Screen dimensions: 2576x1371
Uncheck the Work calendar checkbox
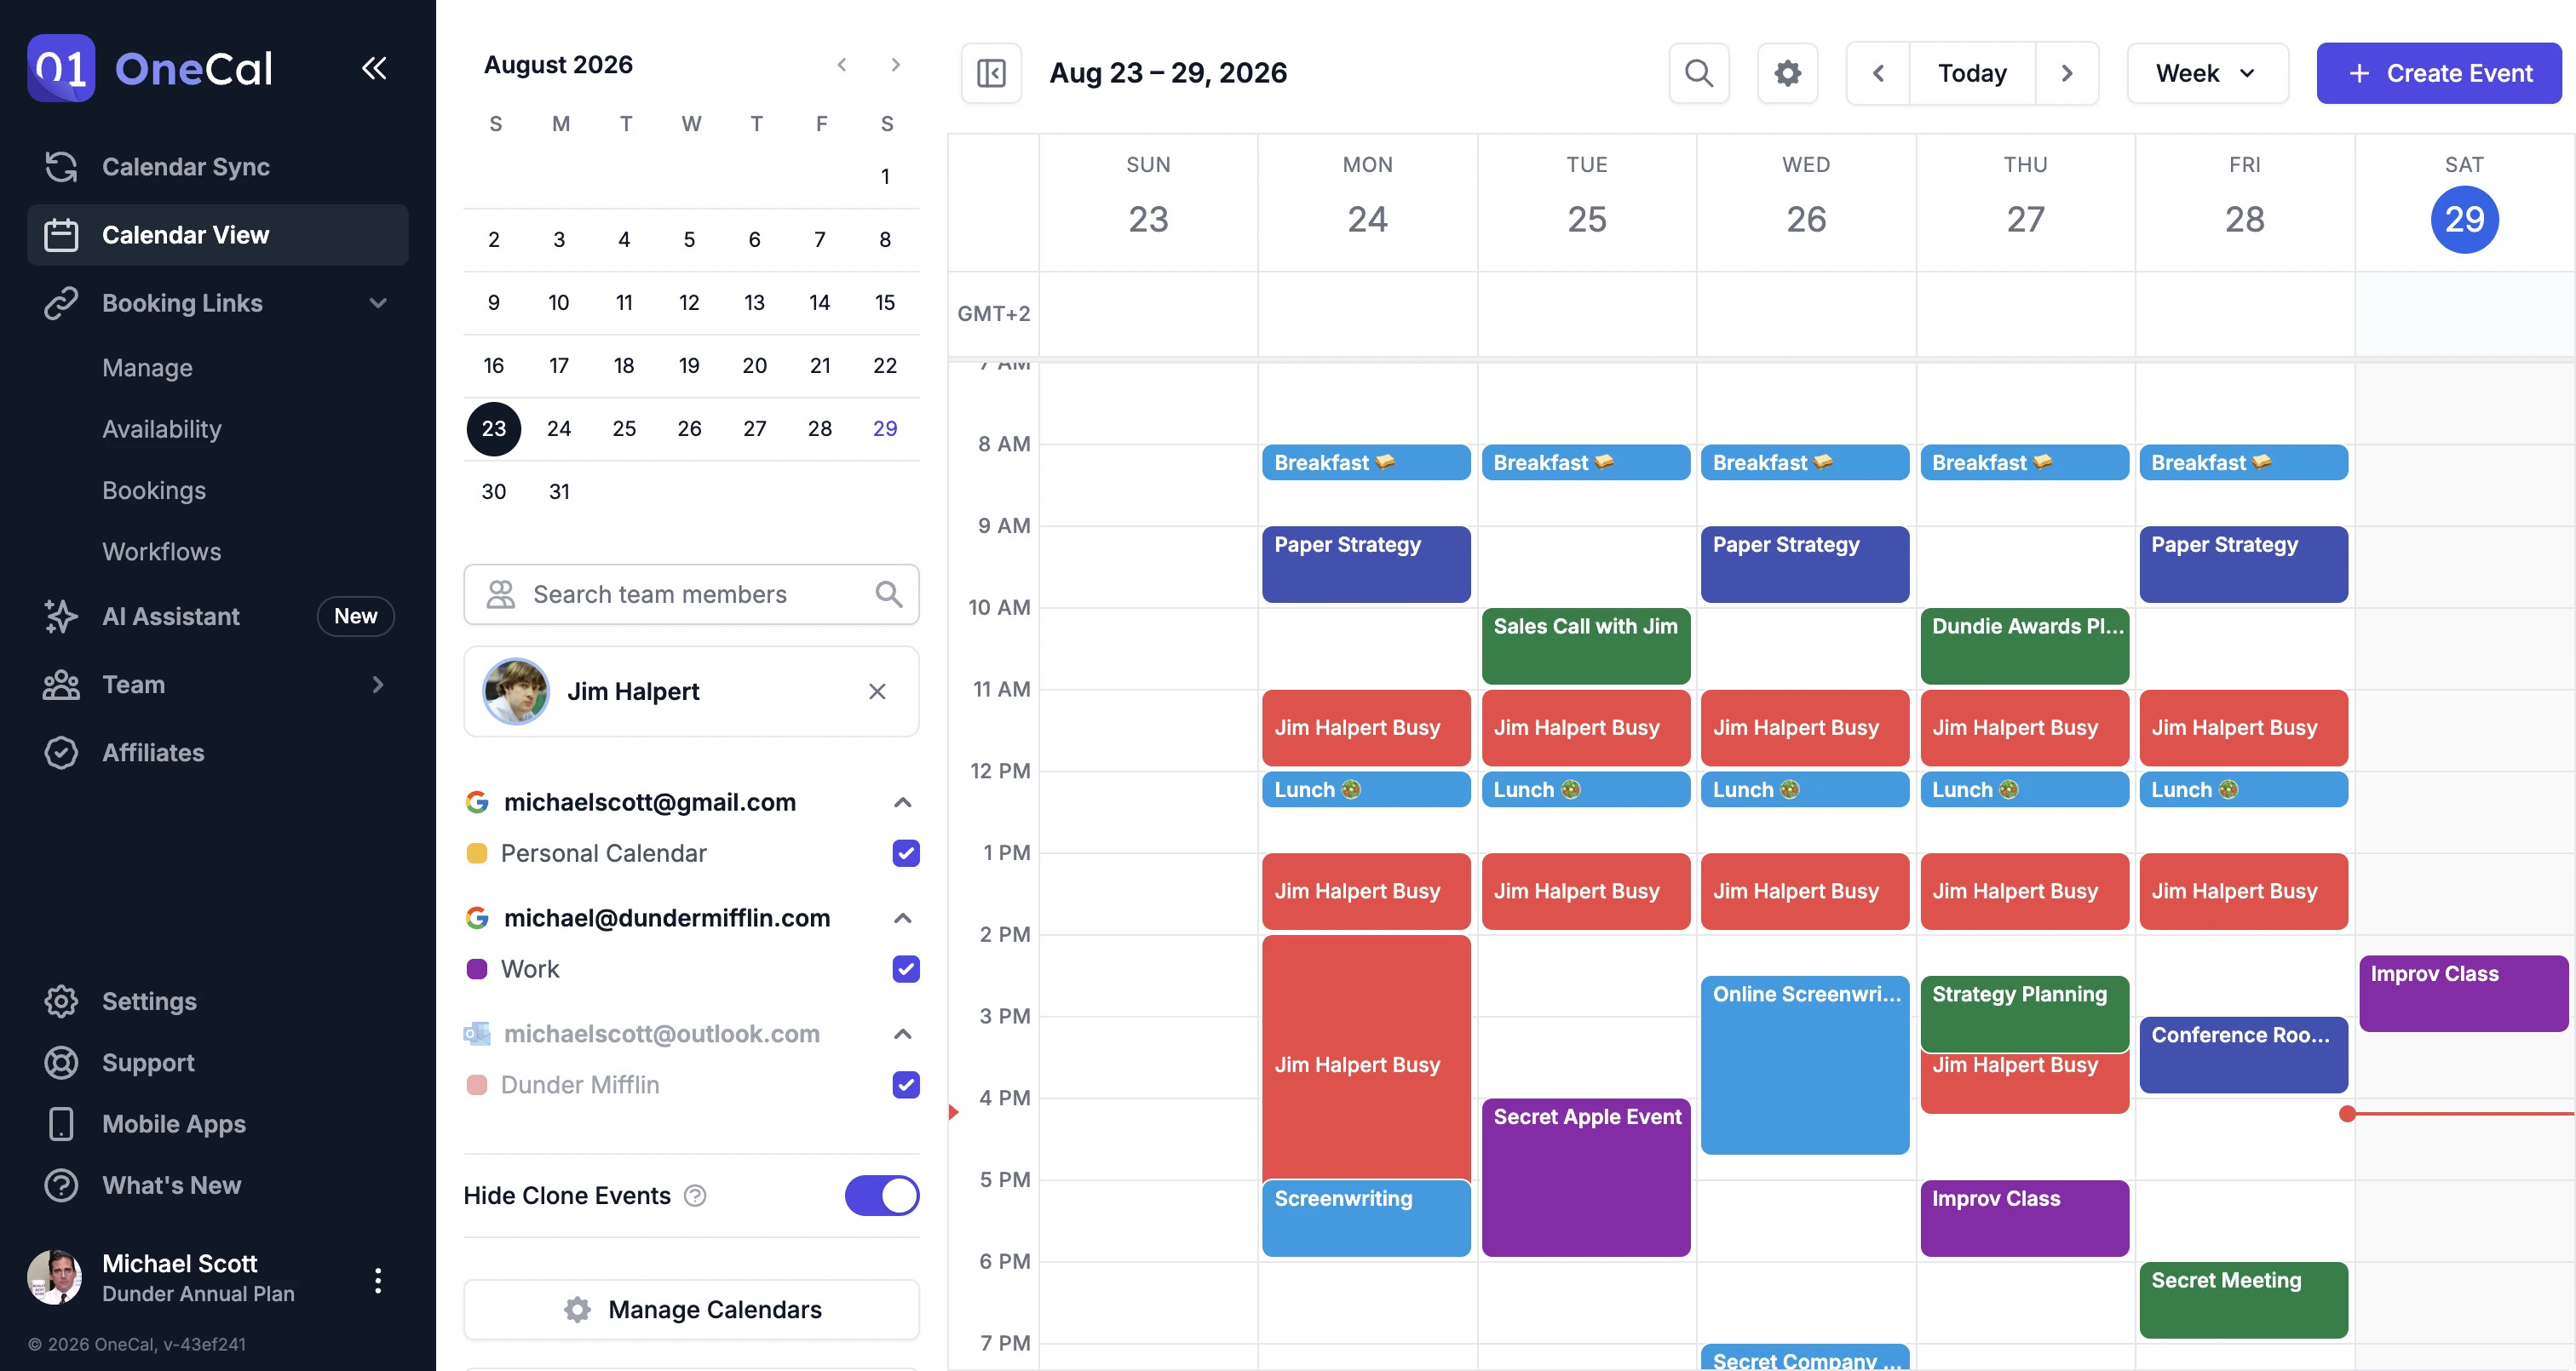click(x=906, y=969)
